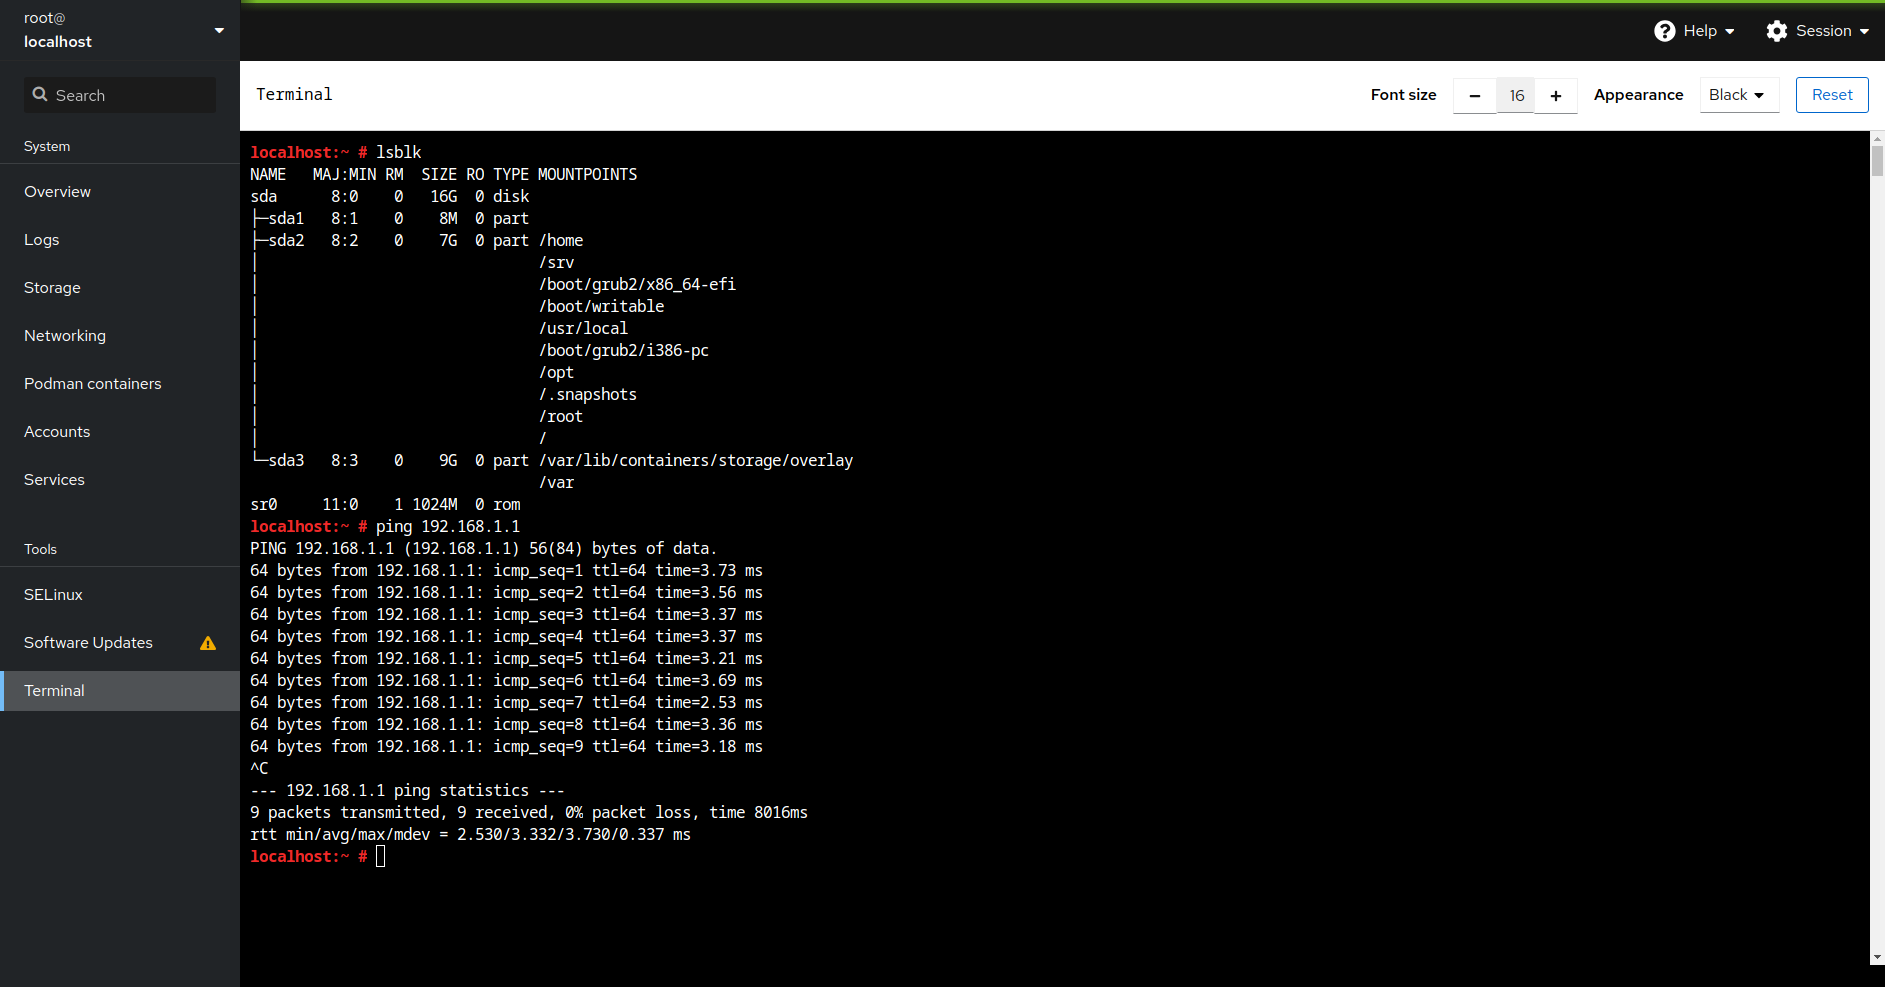Select Overview in the System section
Viewport: 1885px width, 987px height.
pos(57,192)
